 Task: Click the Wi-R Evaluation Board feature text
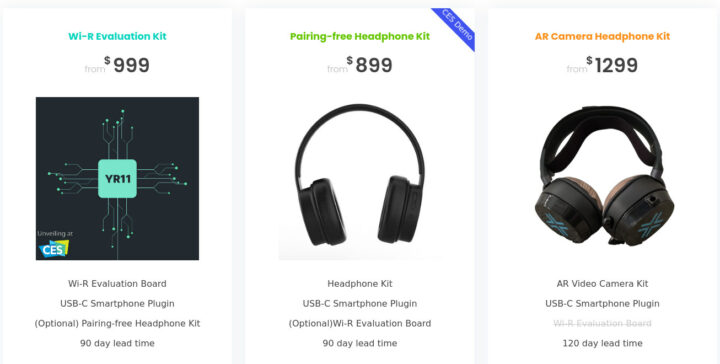click(x=117, y=284)
